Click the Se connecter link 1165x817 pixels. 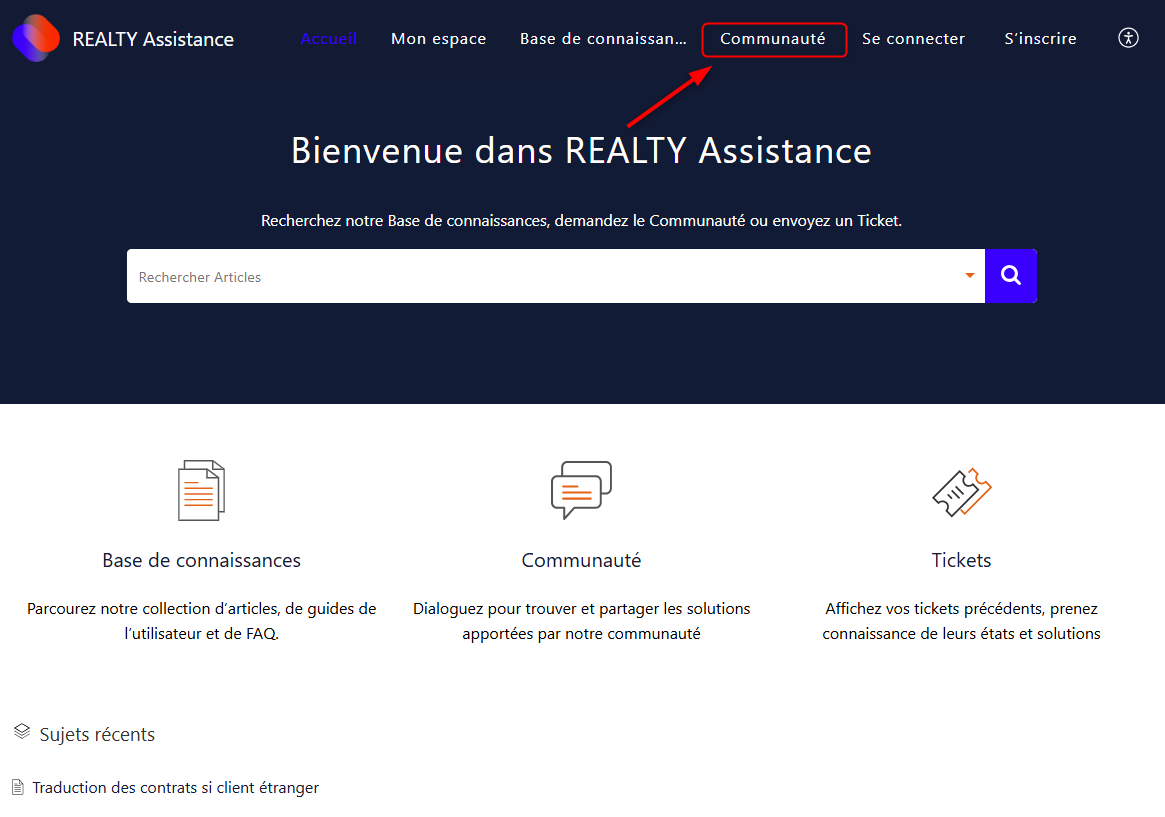click(x=913, y=39)
